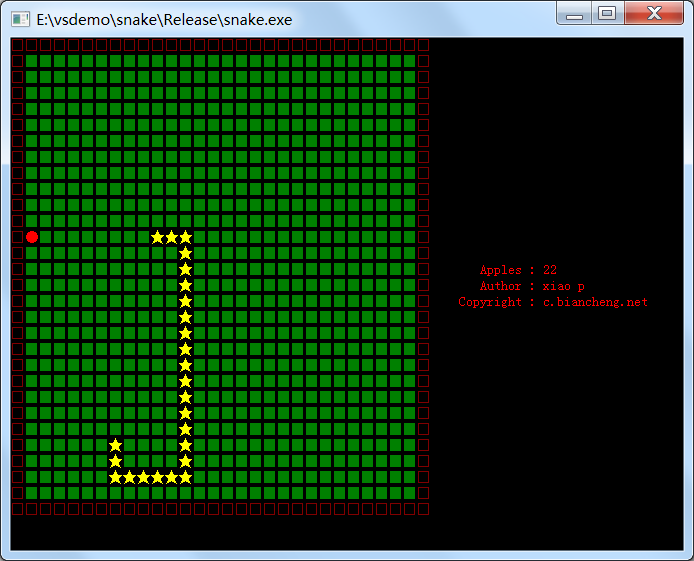Viewport: 694px width, 561px height.
Task: Maximize the snake.exe window
Action: (x=607, y=13)
